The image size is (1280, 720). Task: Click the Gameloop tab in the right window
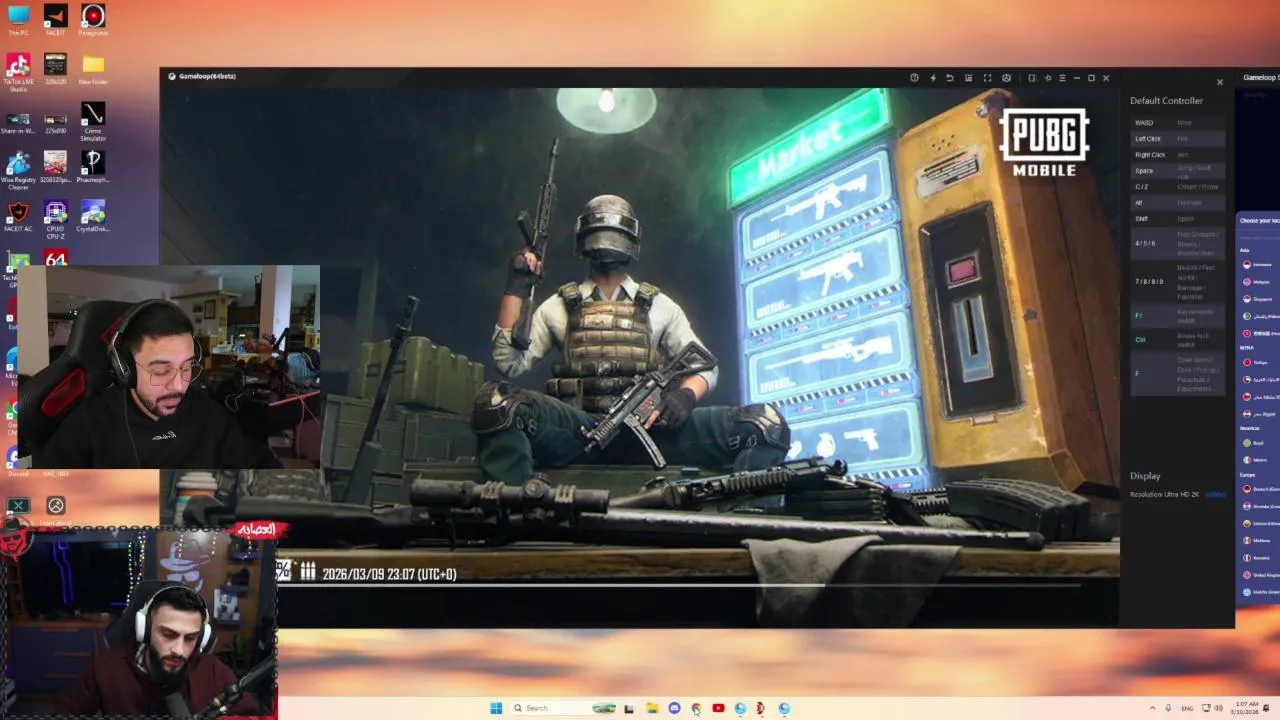1259,77
